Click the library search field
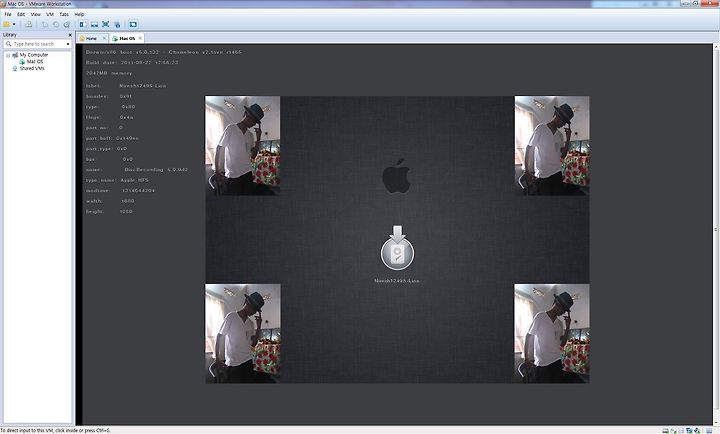This screenshot has width=720, height=434. pyautogui.click(x=38, y=44)
